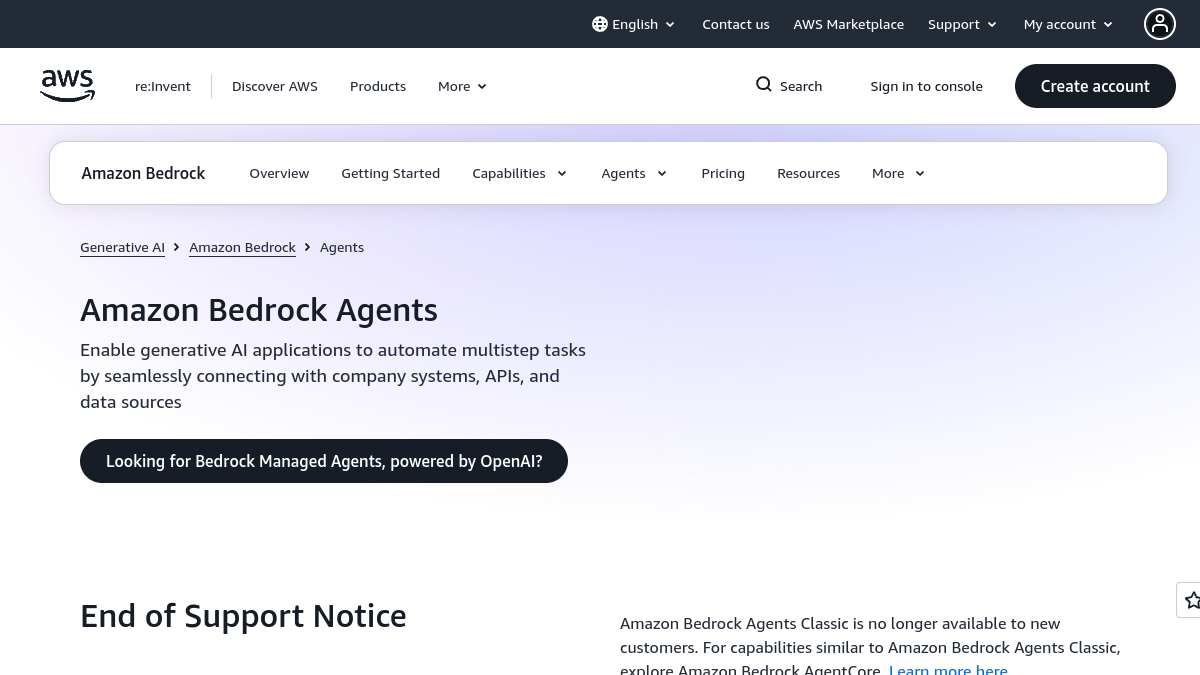Image resolution: width=1200 pixels, height=675 pixels.
Task: Click the Amazon Bedrock nav title
Action: 143,173
